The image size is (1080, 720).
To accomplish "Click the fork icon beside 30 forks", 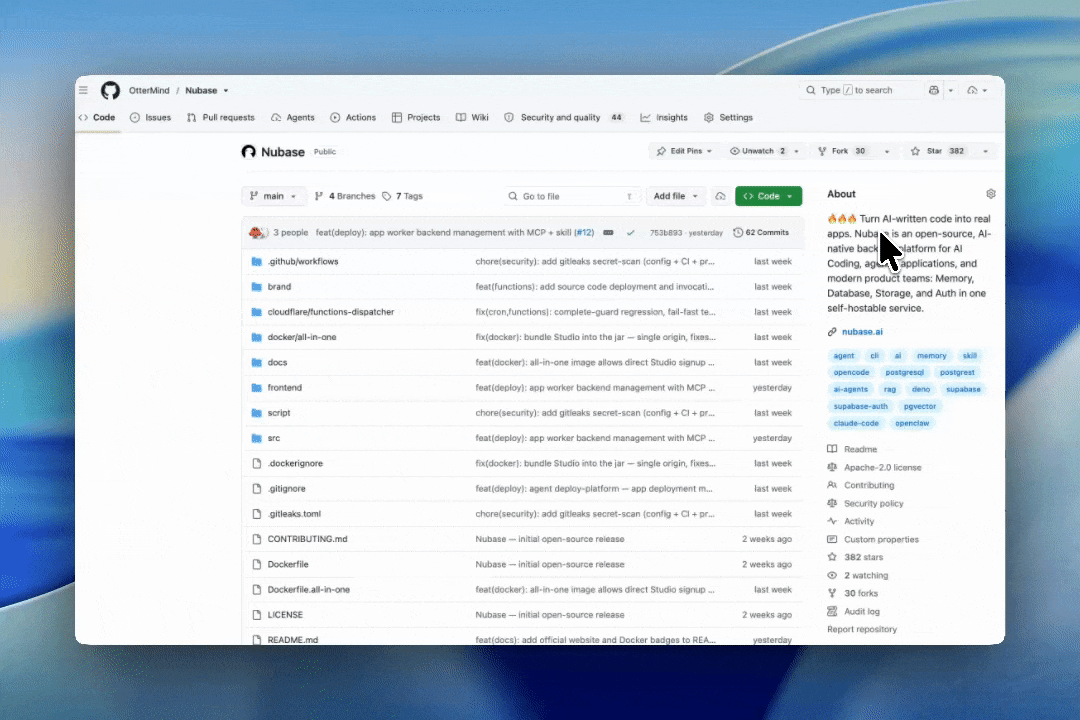I will tap(832, 593).
